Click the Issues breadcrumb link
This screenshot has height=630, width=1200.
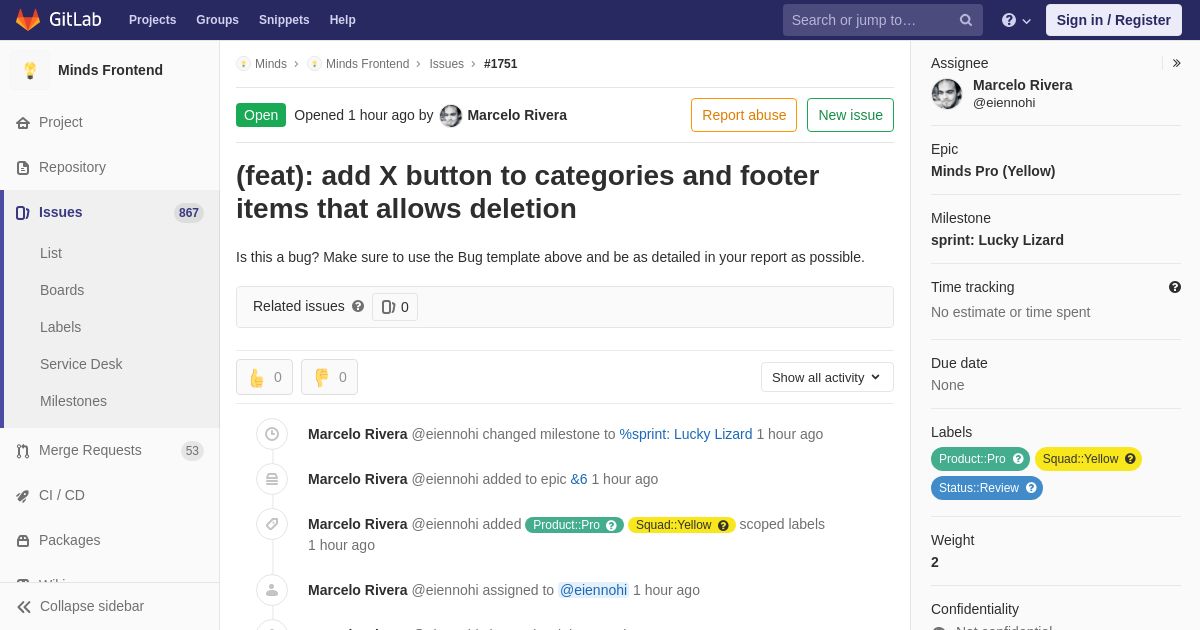pos(447,64)
